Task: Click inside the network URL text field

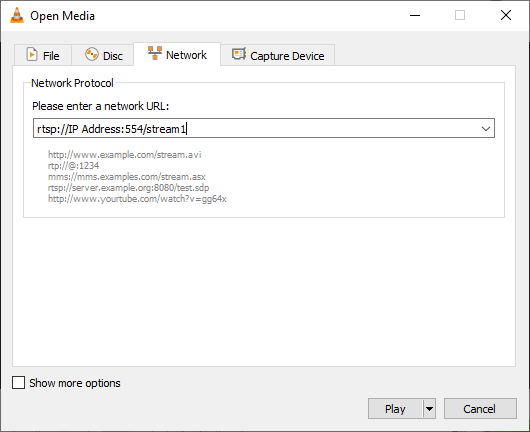Action: 256,128
